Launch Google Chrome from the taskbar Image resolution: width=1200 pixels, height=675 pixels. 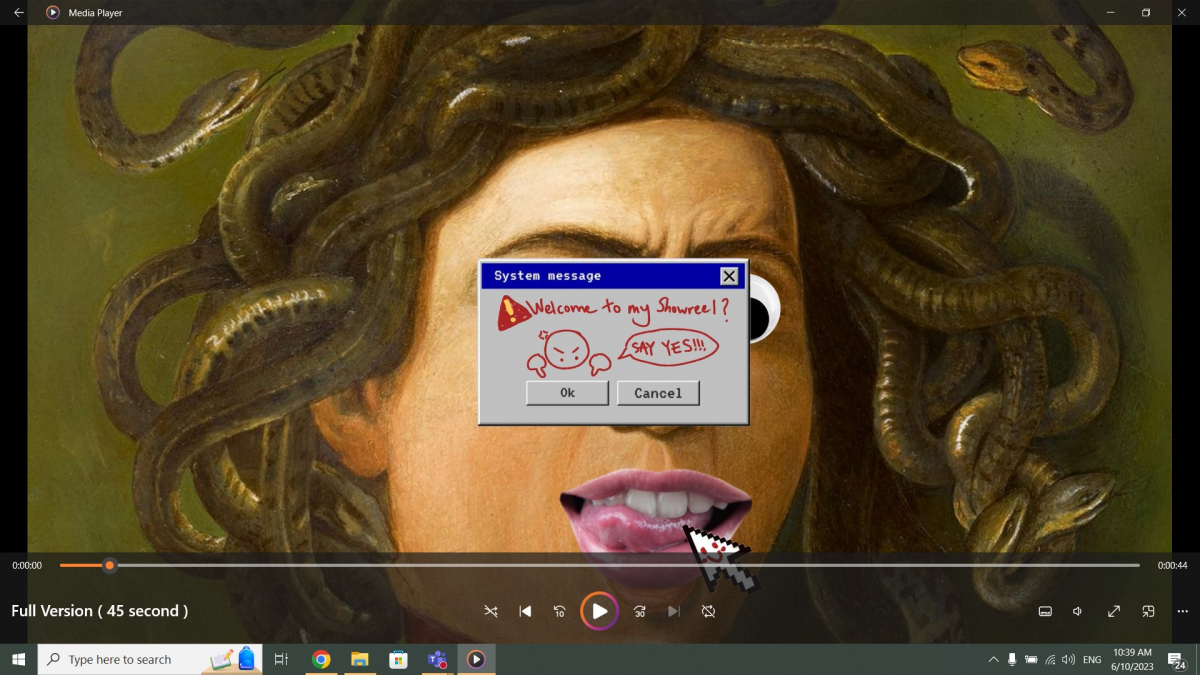[x=321, y=659]
